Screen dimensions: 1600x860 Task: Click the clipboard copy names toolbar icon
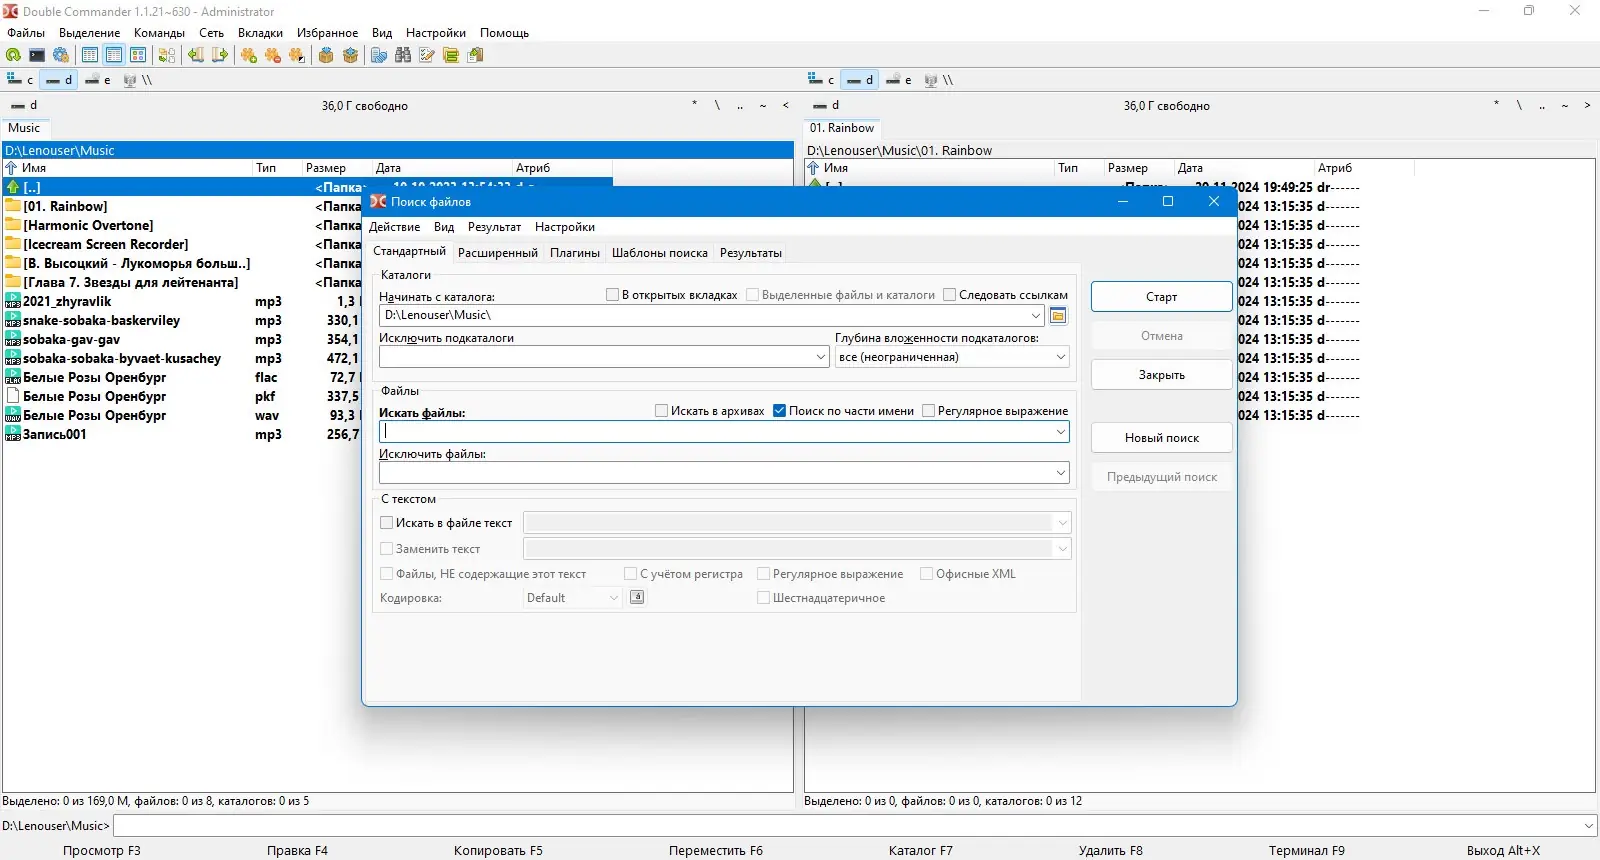coord(475,55)
